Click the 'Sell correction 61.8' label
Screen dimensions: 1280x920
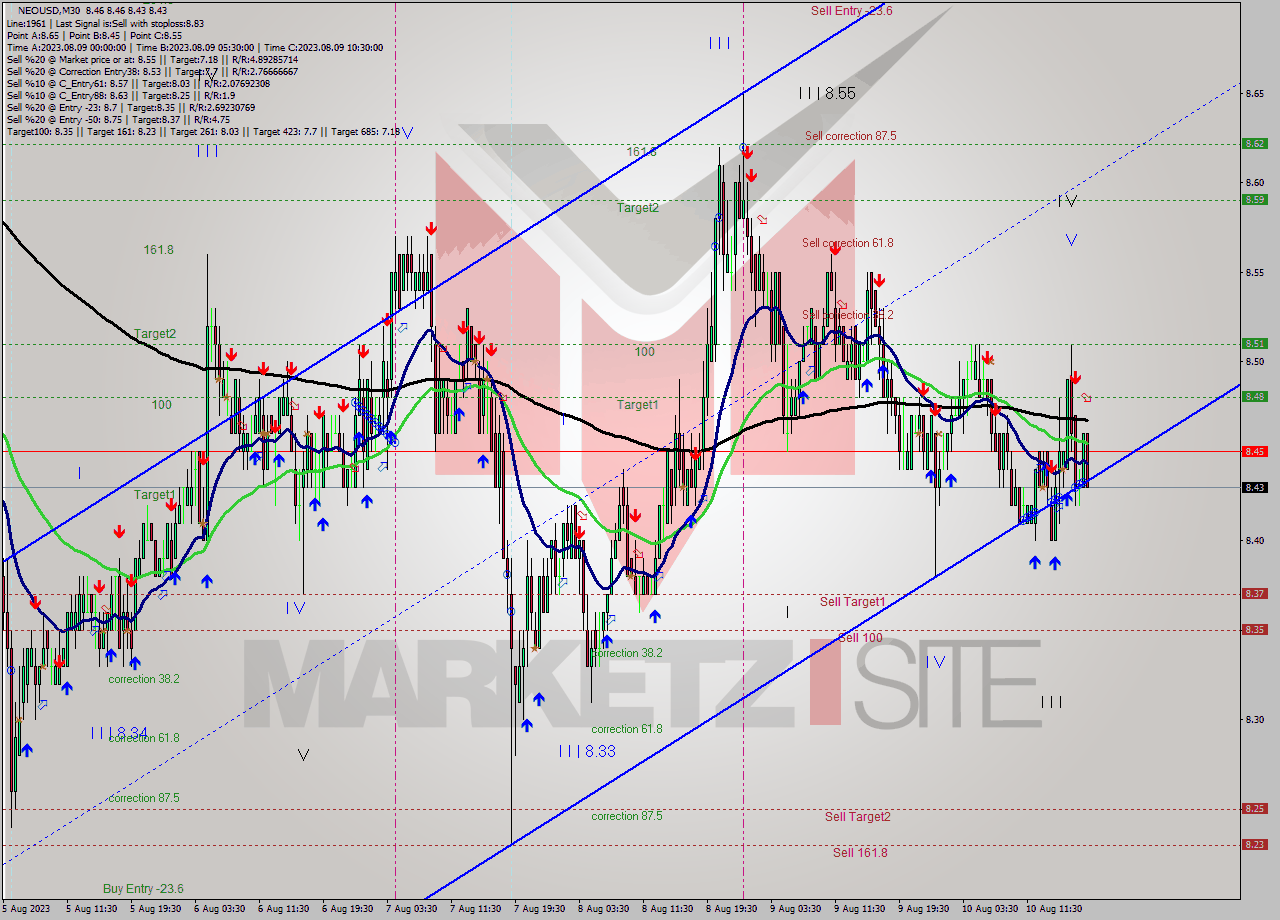[x=847, y=243]
